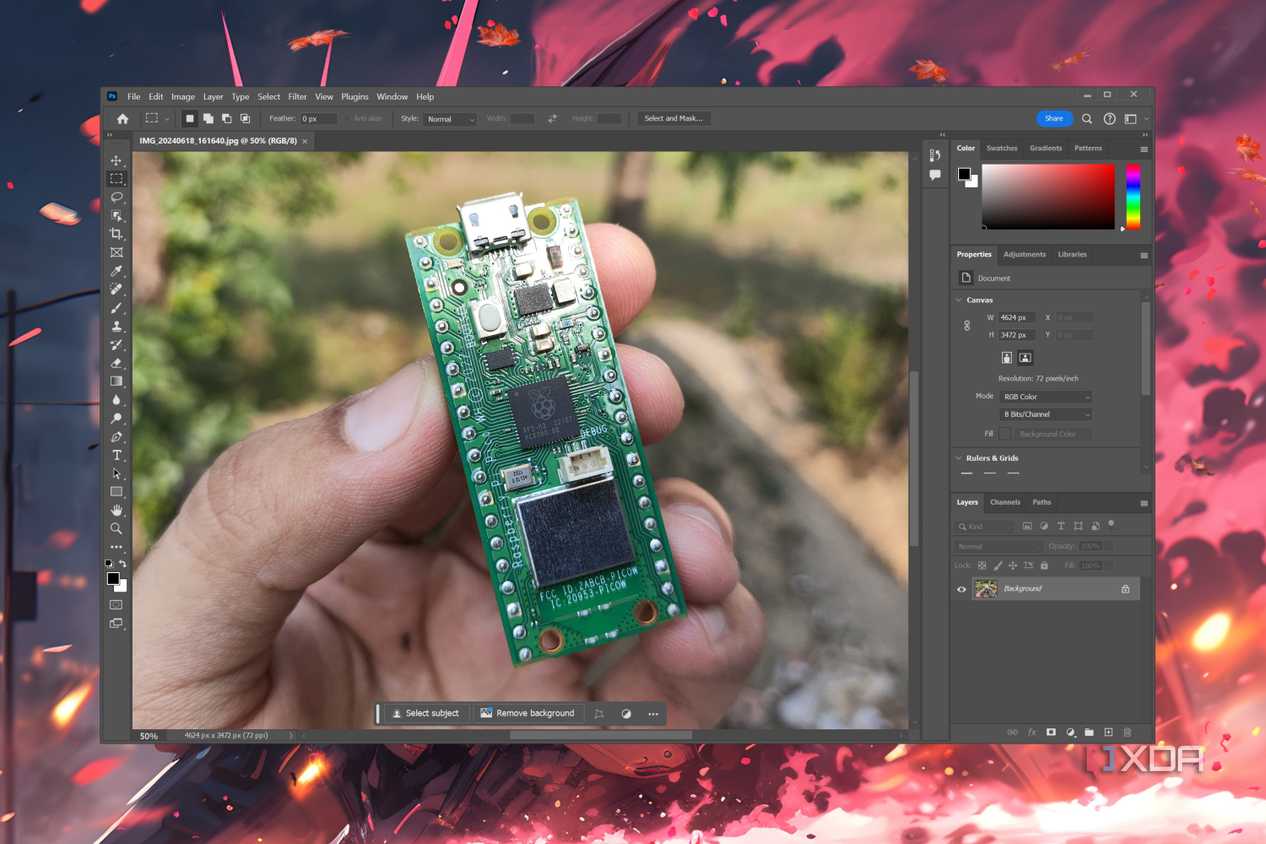The height and width of the screenshot is (844, 1266).
Task: Select the Crop tool
Action: 116,234
